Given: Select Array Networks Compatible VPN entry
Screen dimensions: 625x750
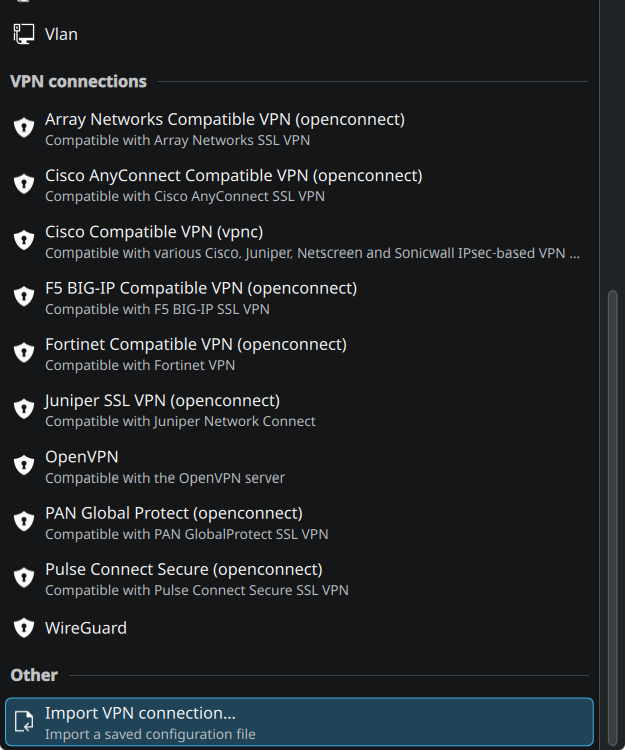Looking at the screenshot, I should (x=225, y=128).
